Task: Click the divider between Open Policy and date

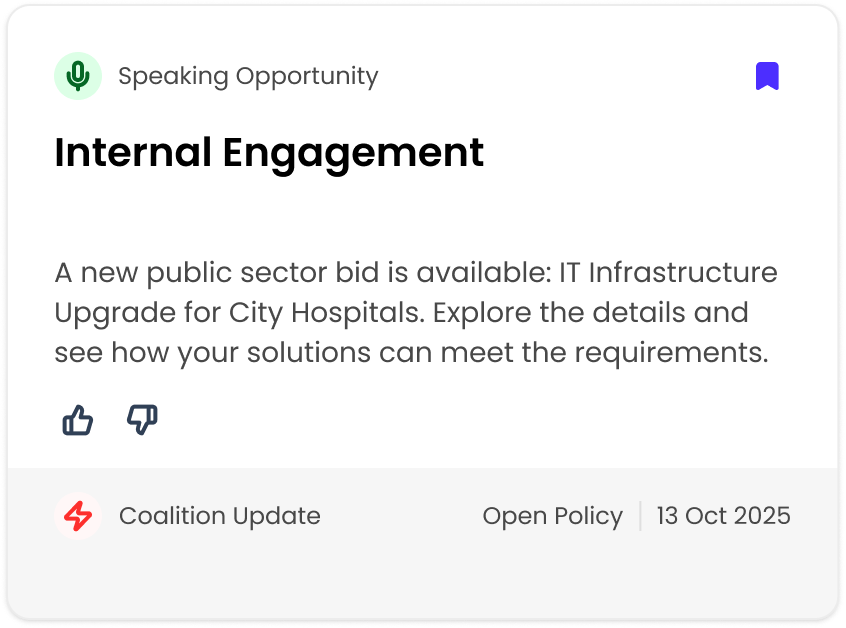Action: pos(640,516)
